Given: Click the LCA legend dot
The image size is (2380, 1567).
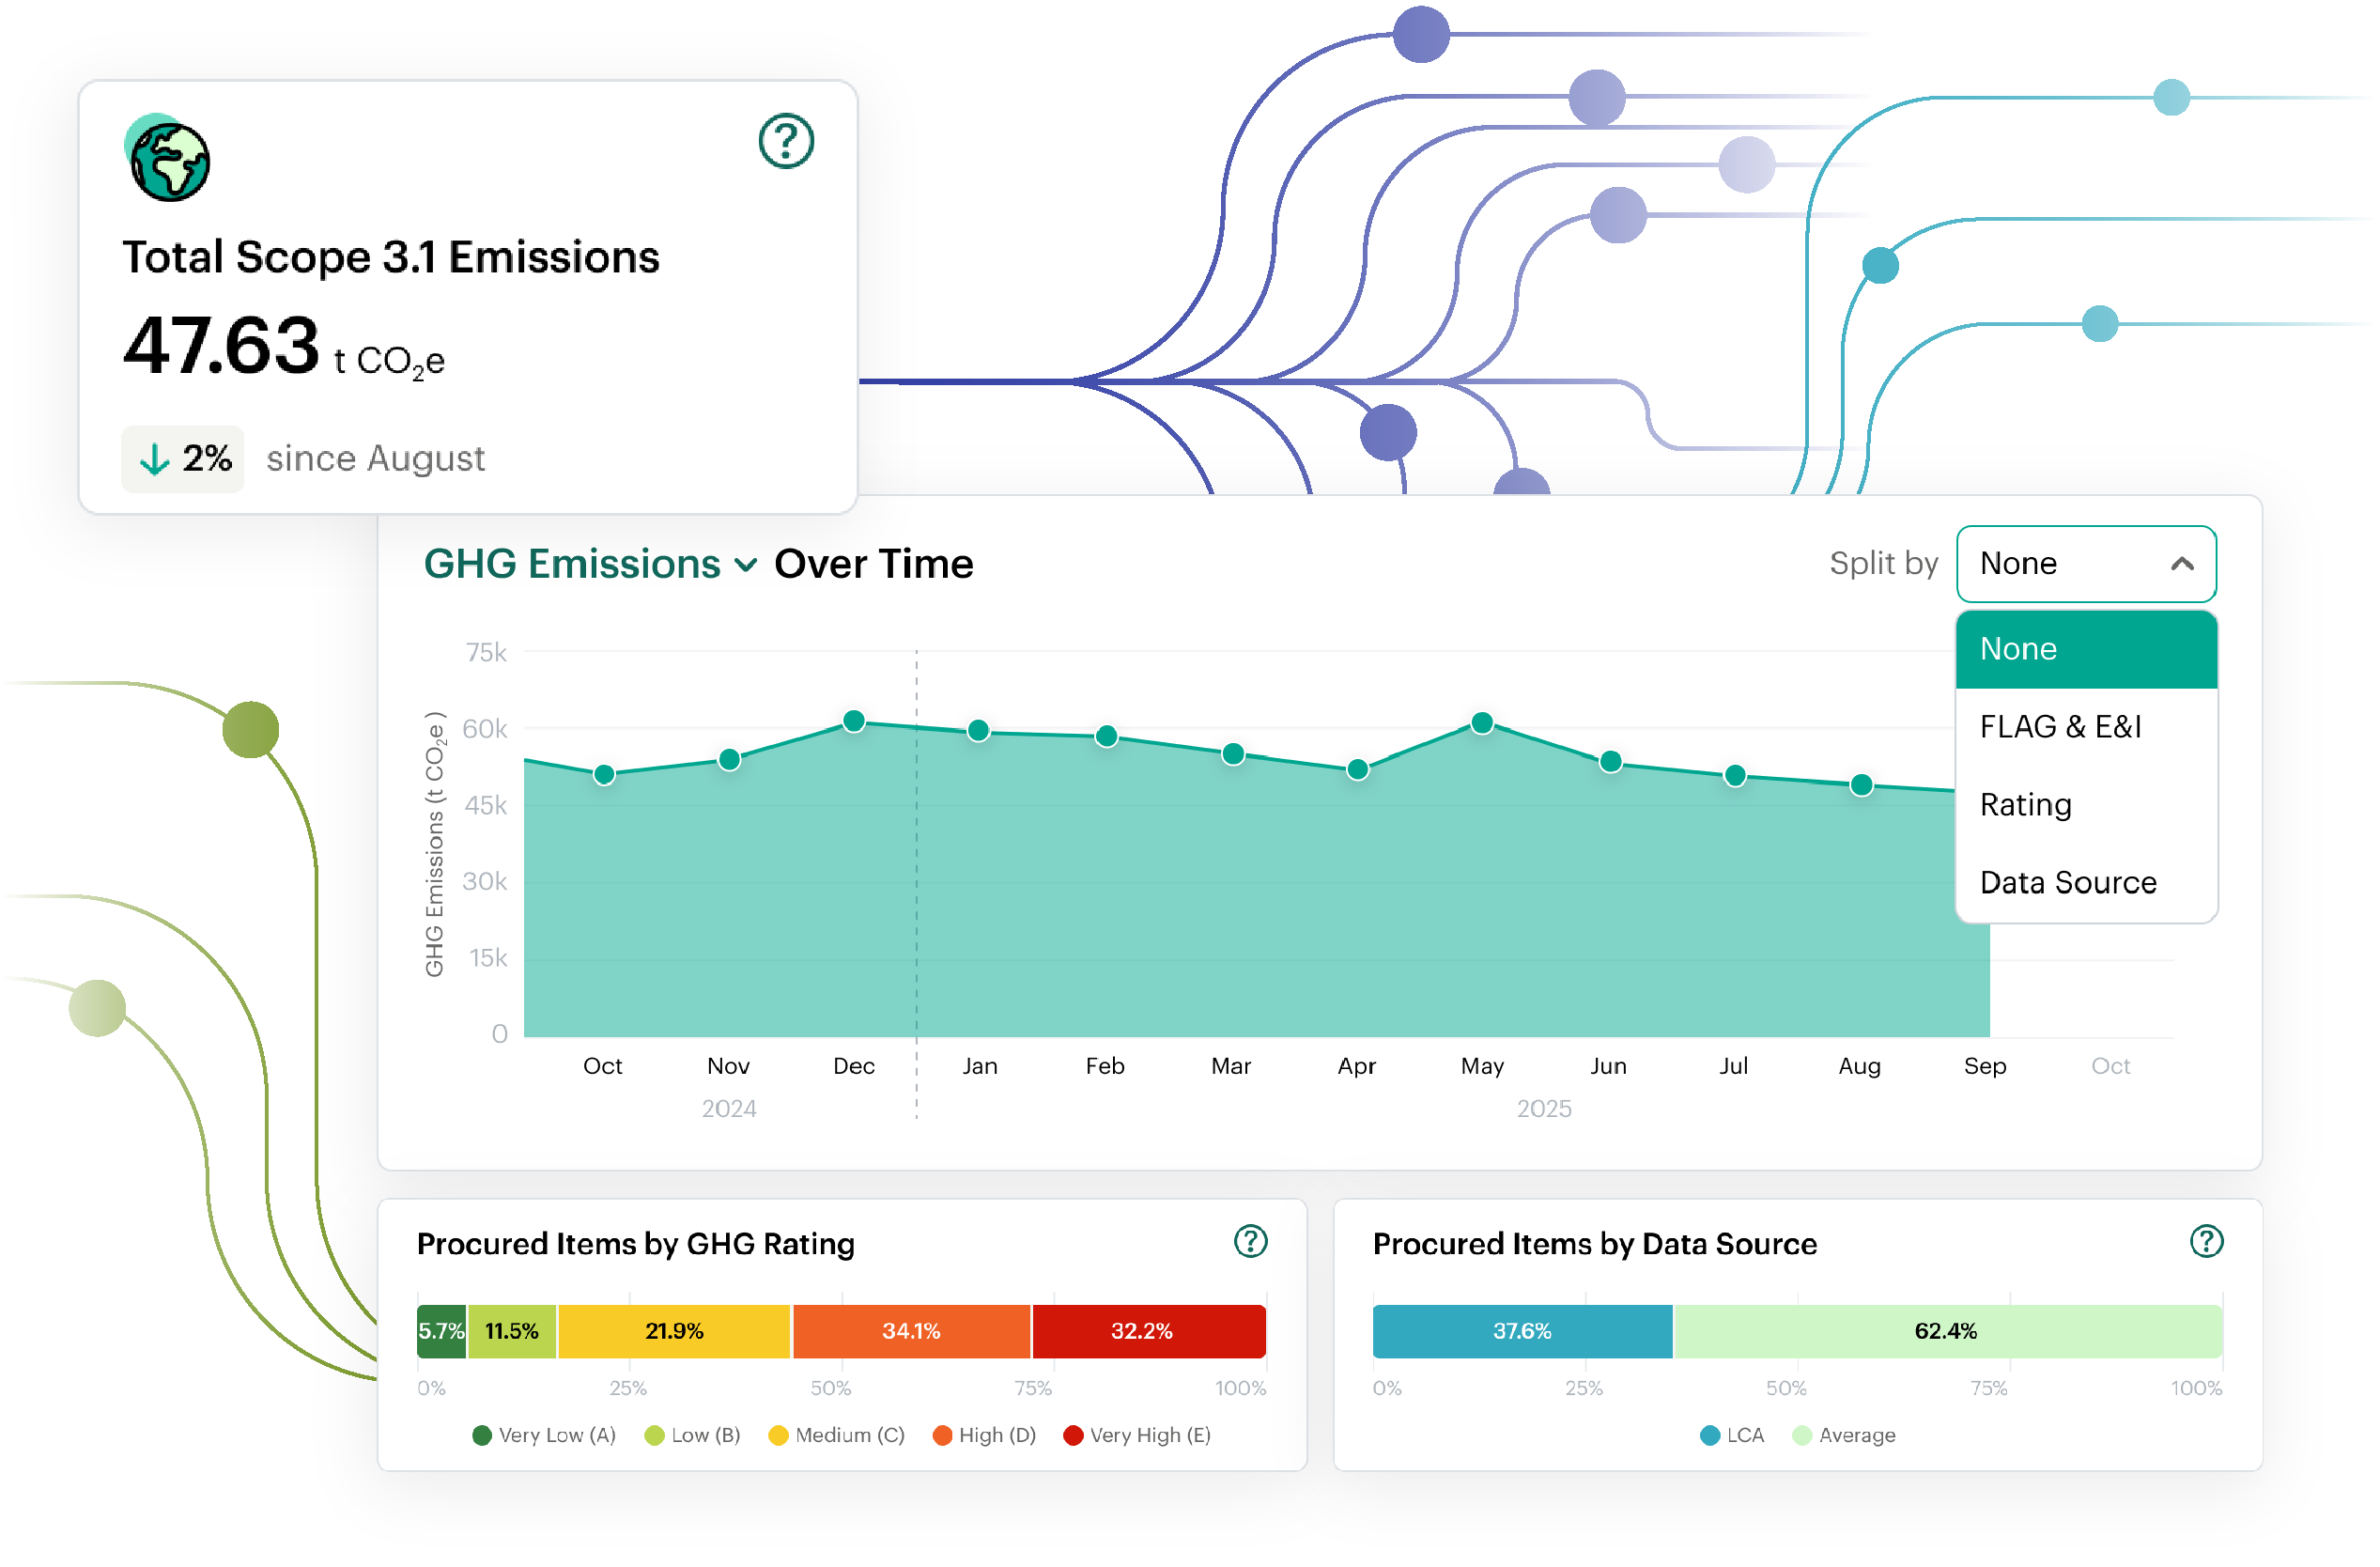Looking at the screenshot, I should tap(1709, 1436).
